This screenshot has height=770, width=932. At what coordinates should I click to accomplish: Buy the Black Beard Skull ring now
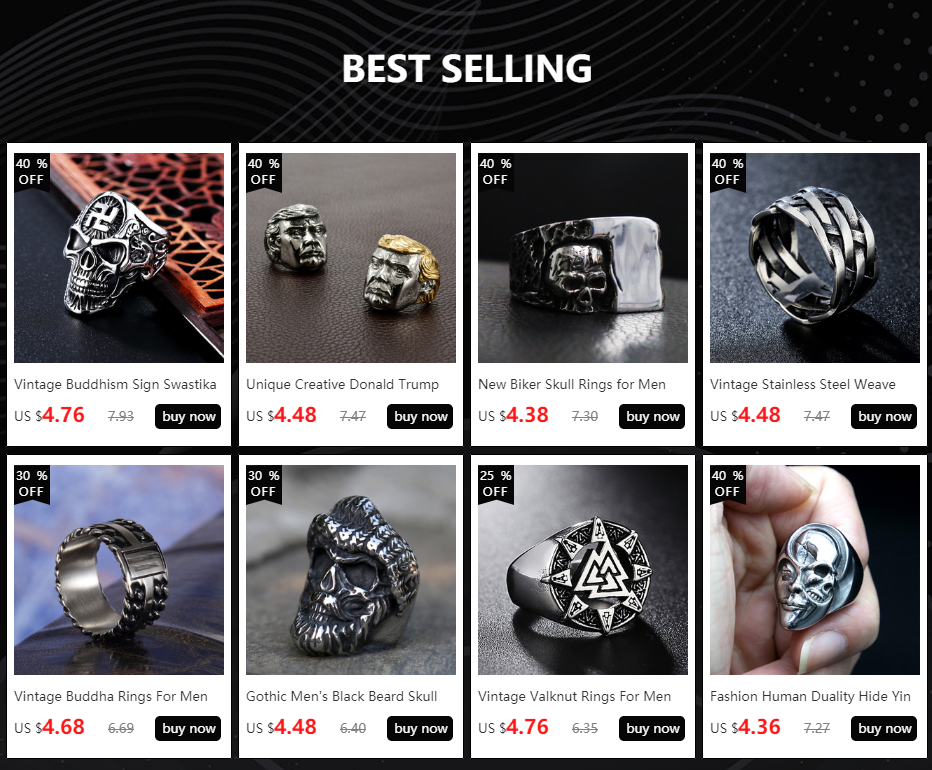[x=420, y=728]
